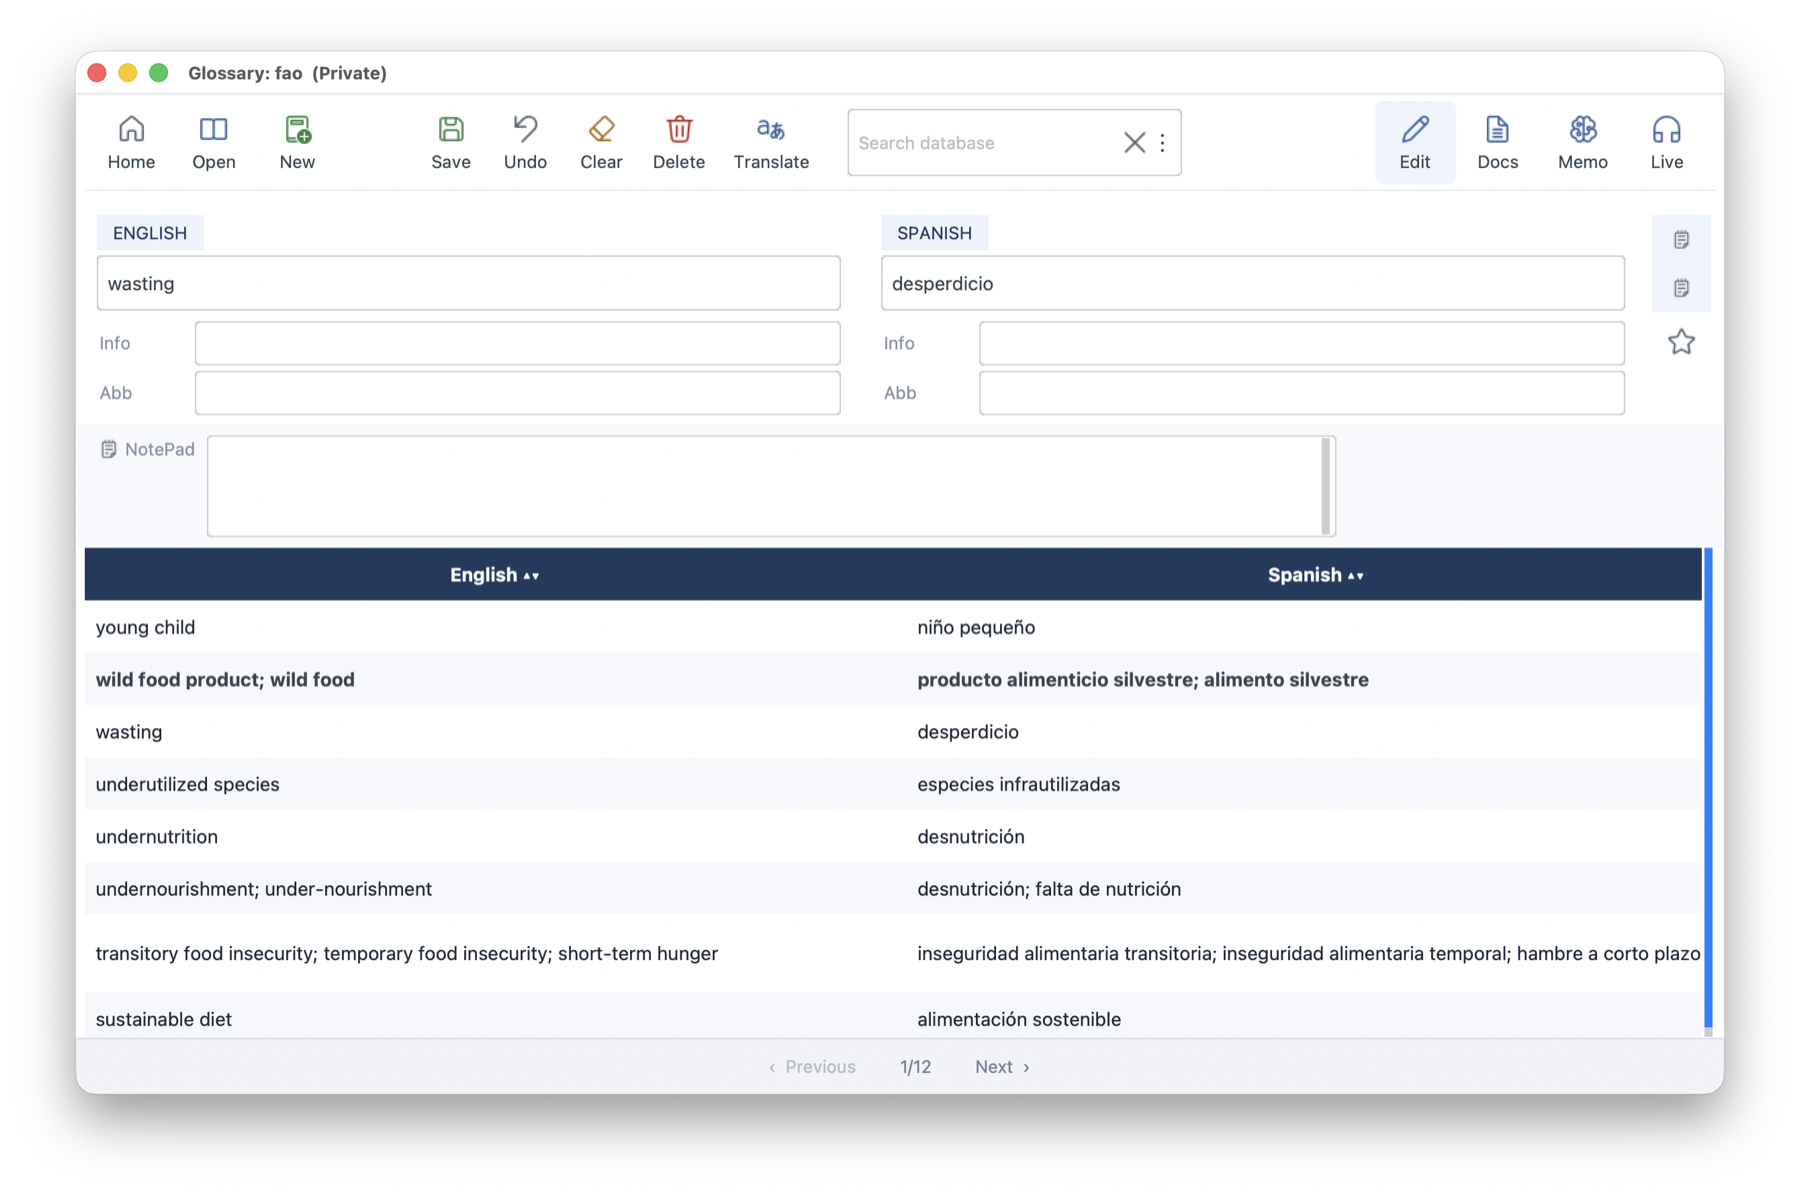Switch to Docs view
This screenshot has width=1800, height=1194.
click(x=1498, y=142)
